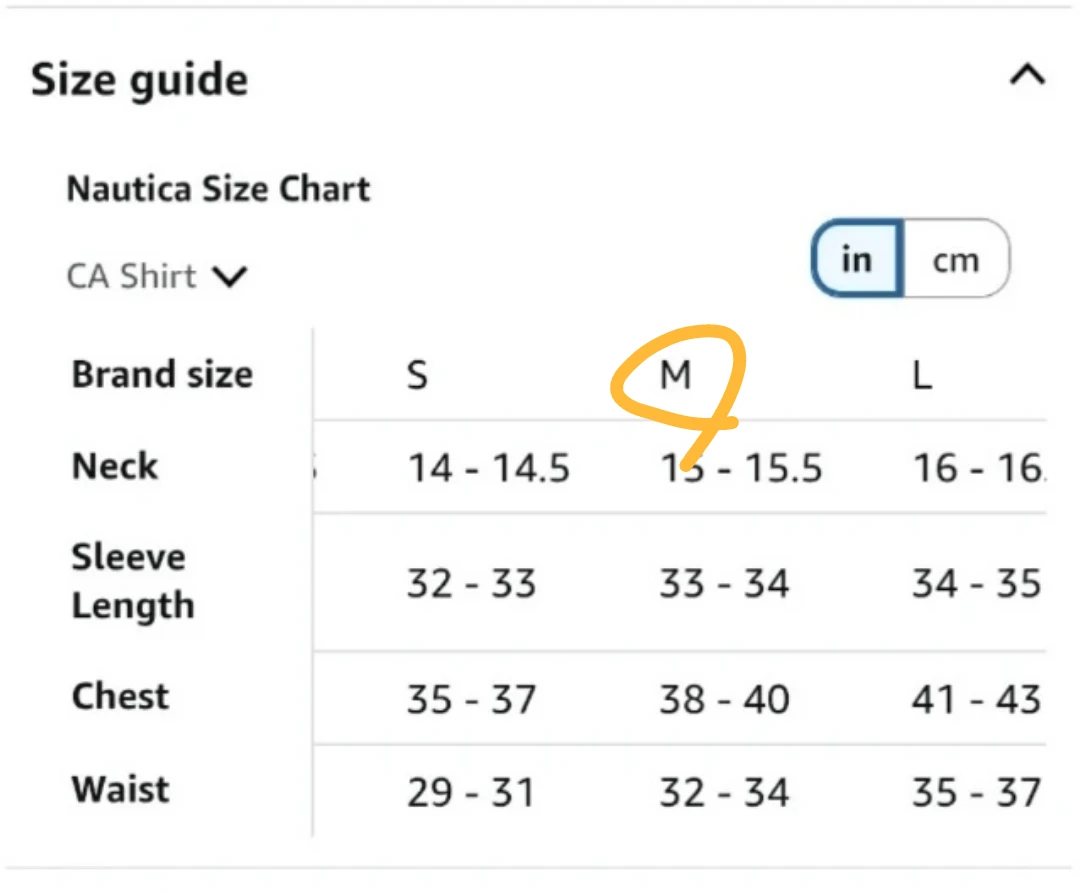
Task: Click medium sleeve length 33 - 34
Action: [724, 584]
